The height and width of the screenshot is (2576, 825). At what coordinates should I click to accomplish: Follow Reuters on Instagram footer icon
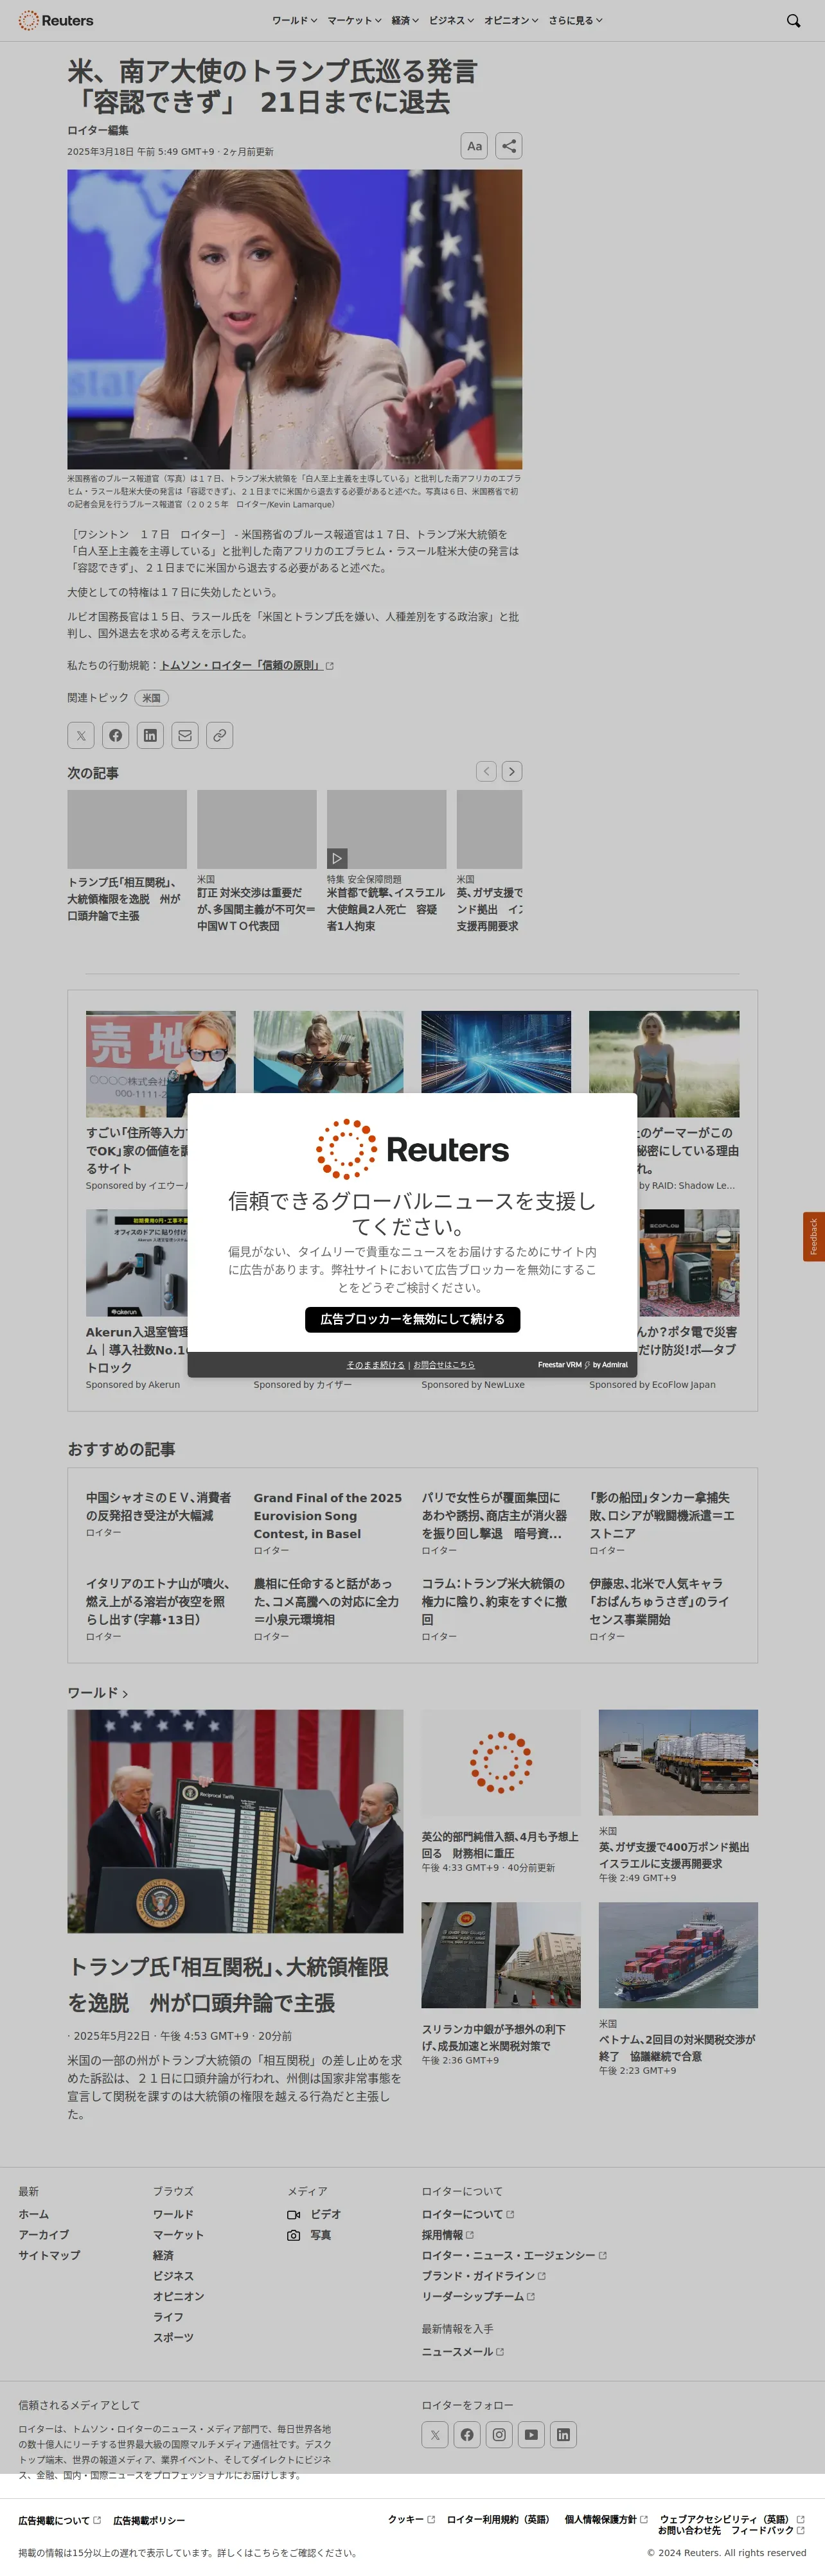pyautogui.click(x=499, y=2435)
